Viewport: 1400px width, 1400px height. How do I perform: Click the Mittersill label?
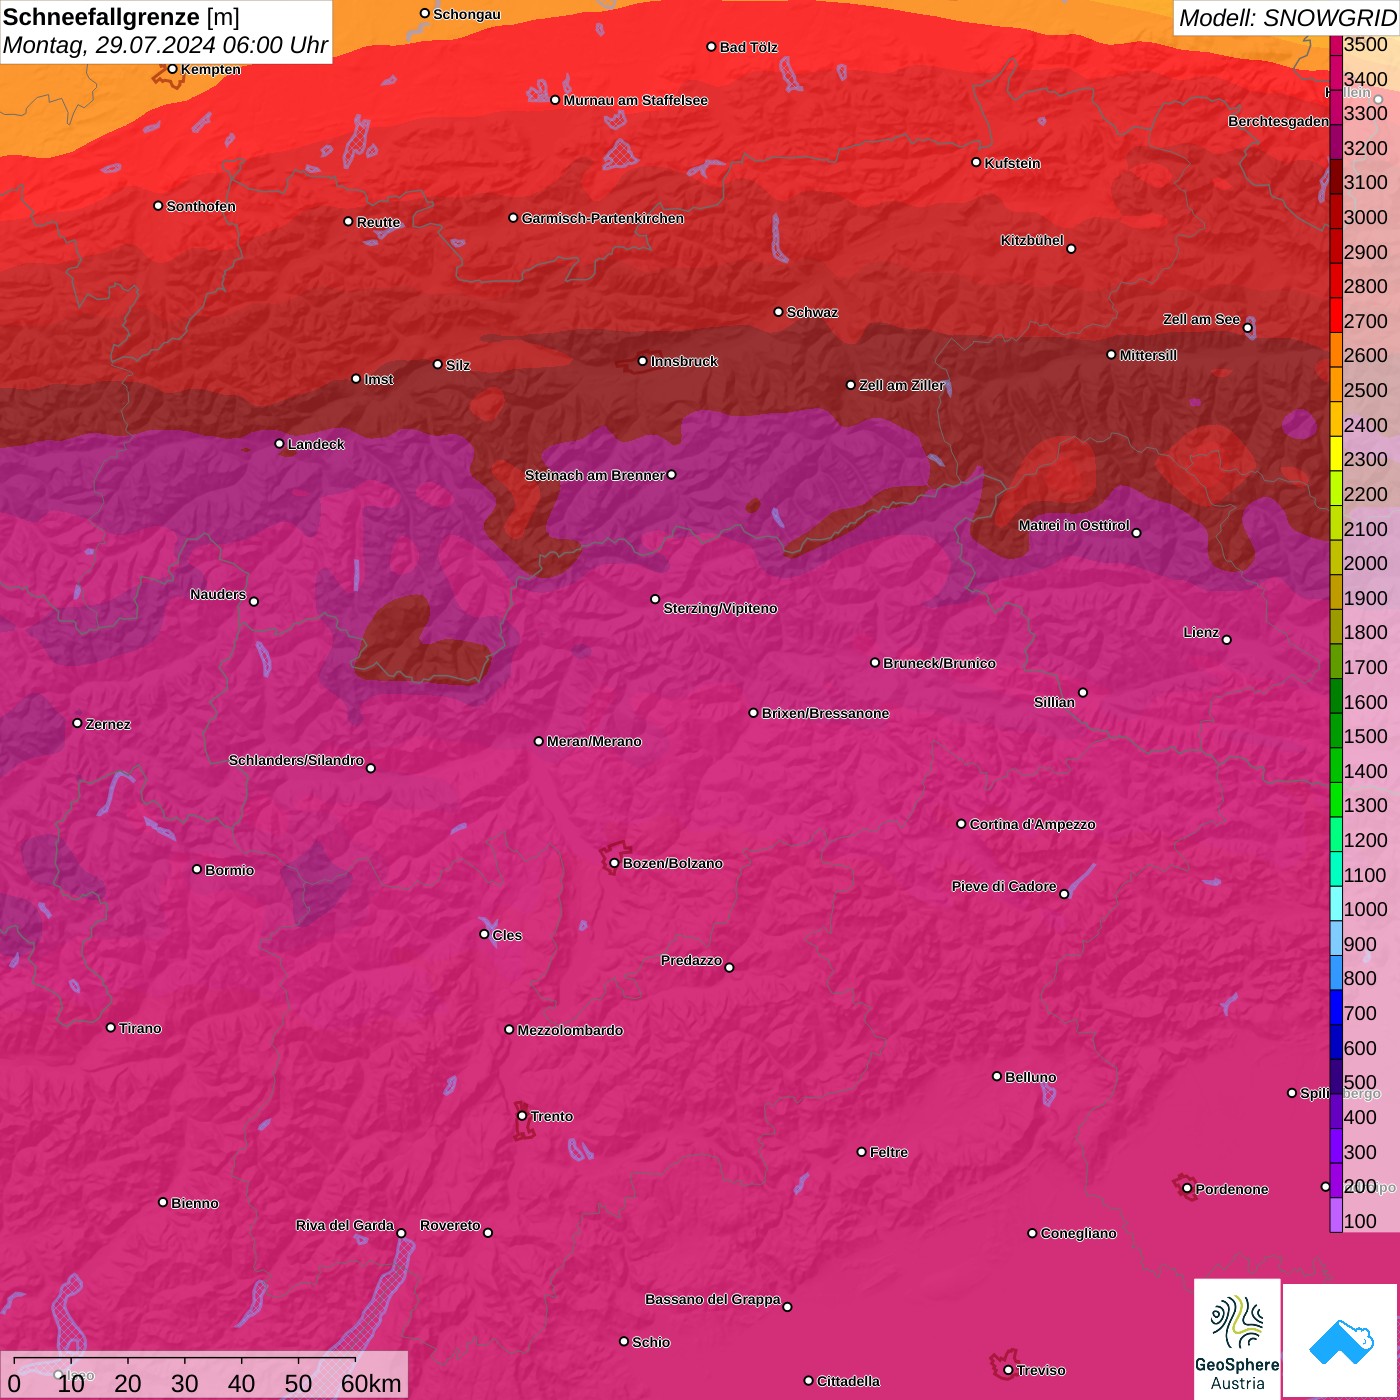click(x=1148, y=355)
